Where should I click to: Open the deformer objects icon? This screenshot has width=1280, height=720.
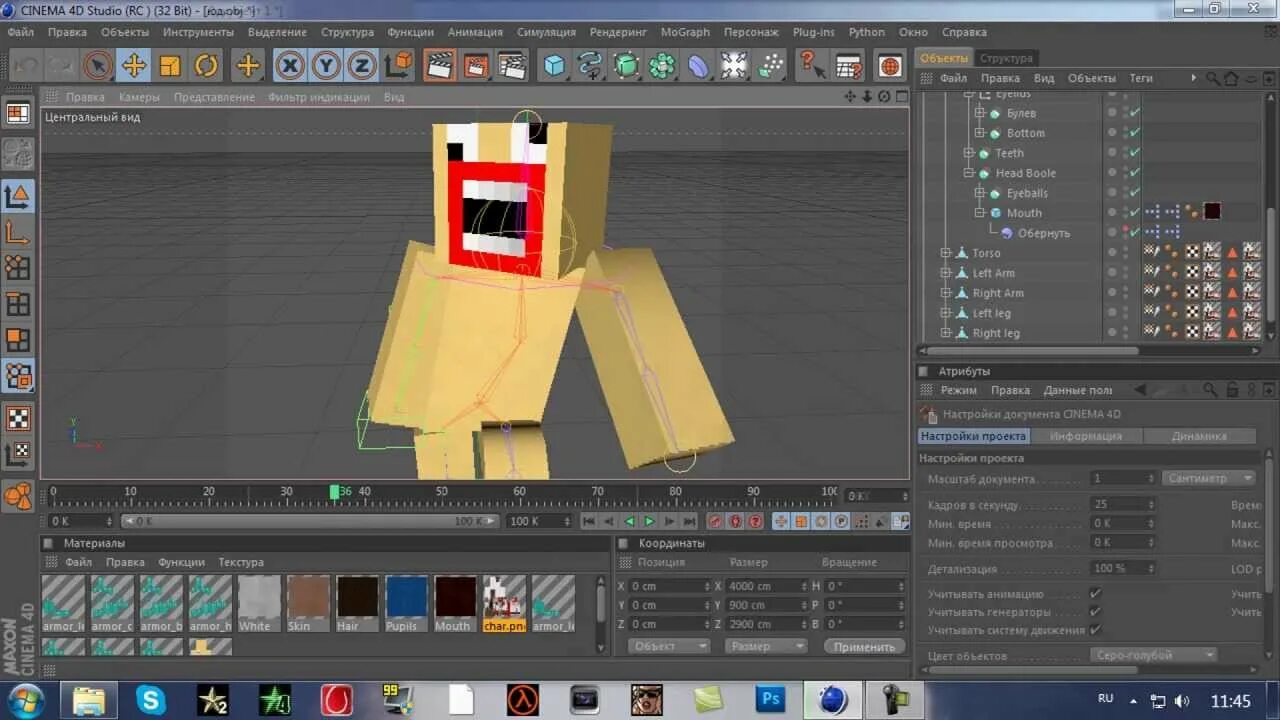pos(698,66)
